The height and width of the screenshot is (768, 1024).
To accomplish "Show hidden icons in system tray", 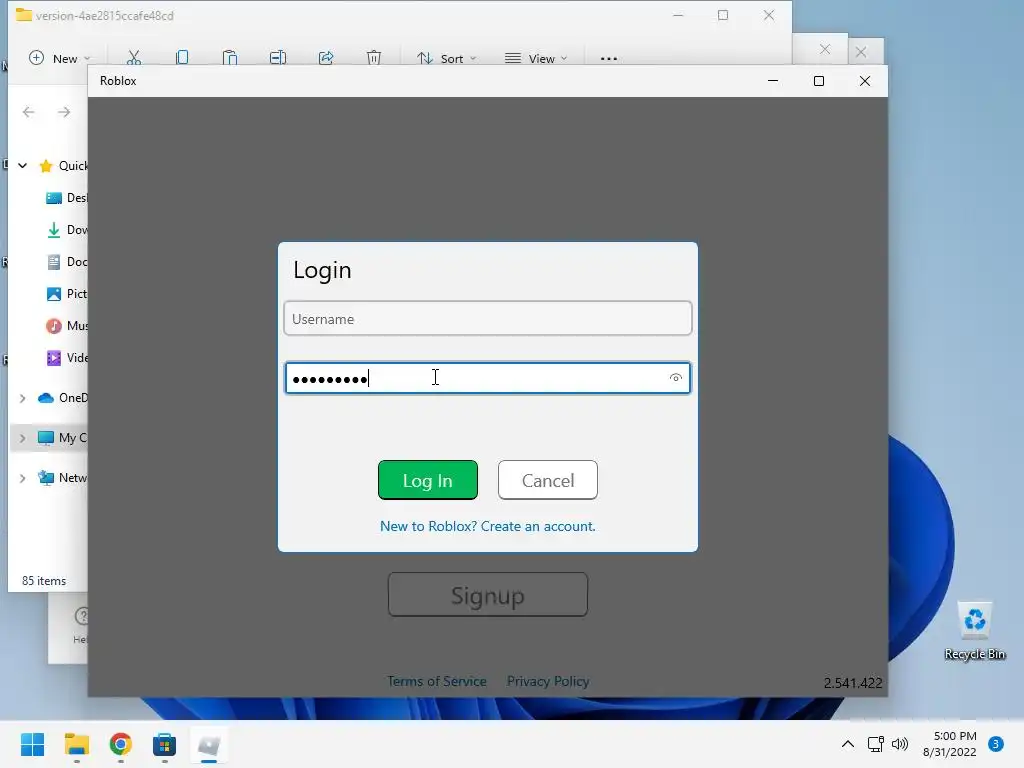I will (848, 744).
